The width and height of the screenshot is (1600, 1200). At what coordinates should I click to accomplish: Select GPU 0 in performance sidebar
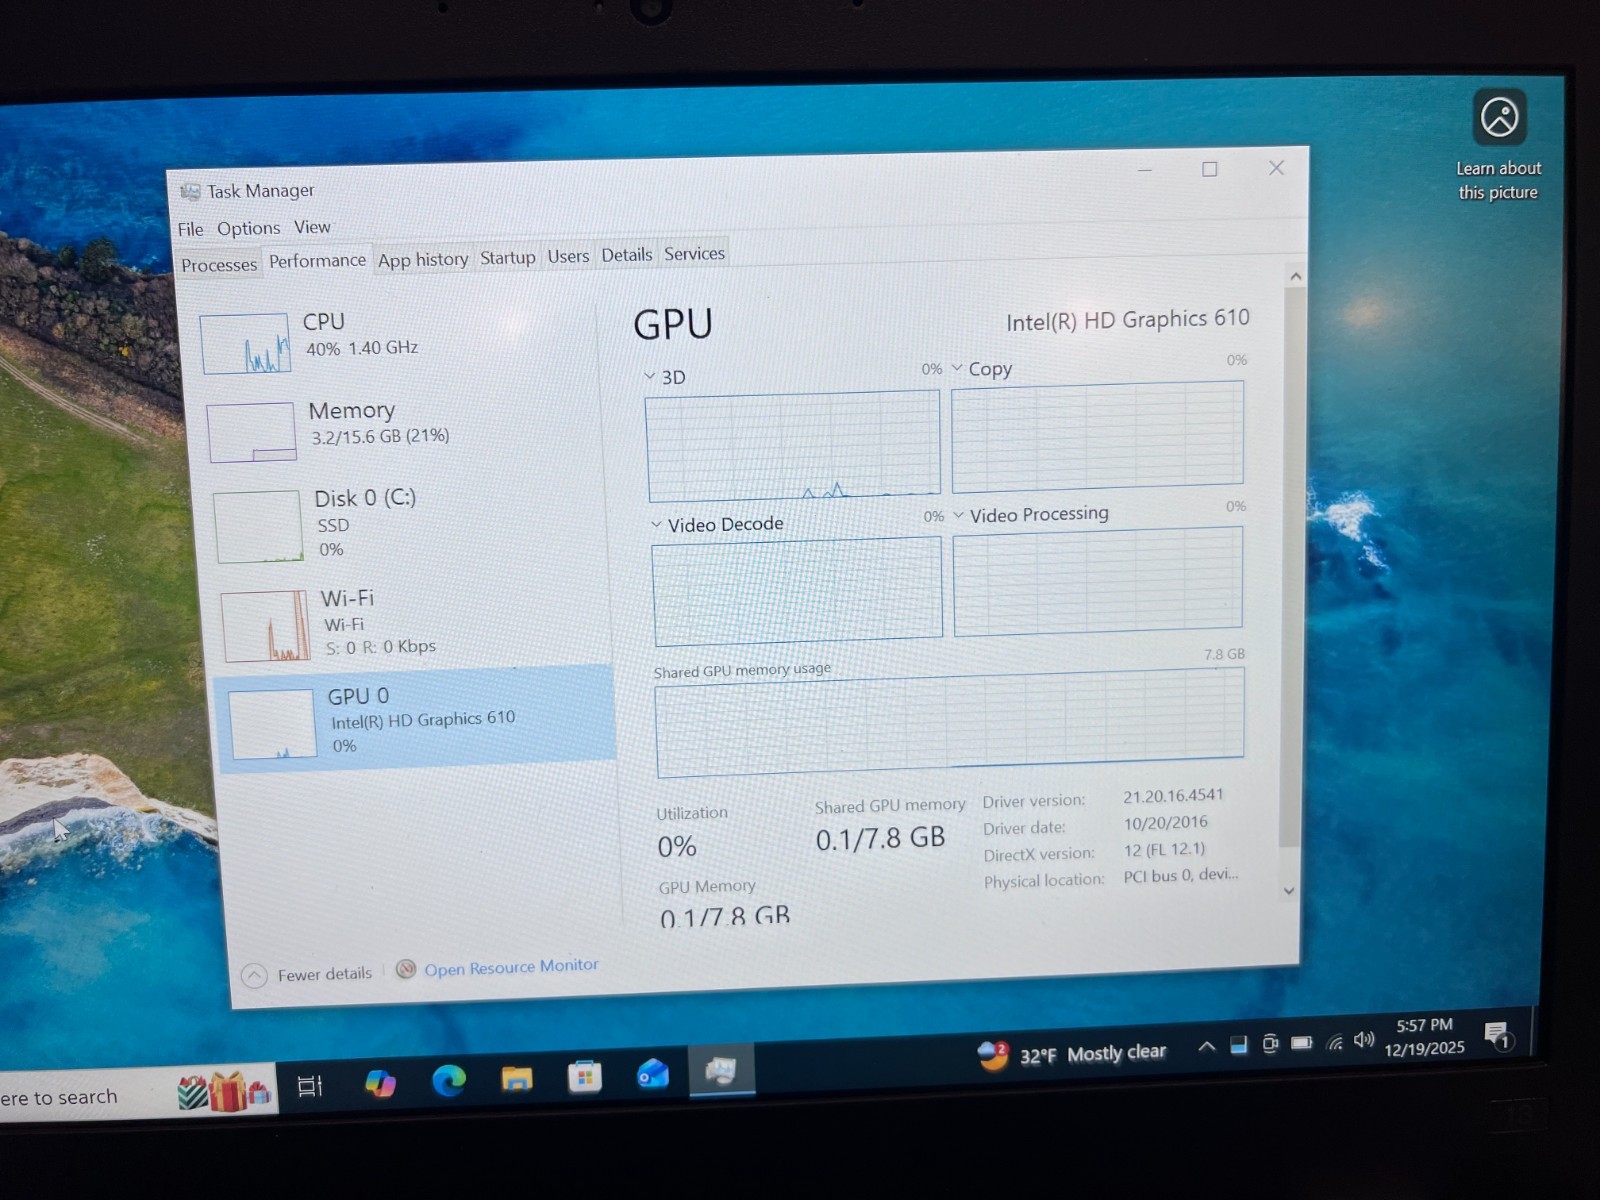(x=414, y=719)
